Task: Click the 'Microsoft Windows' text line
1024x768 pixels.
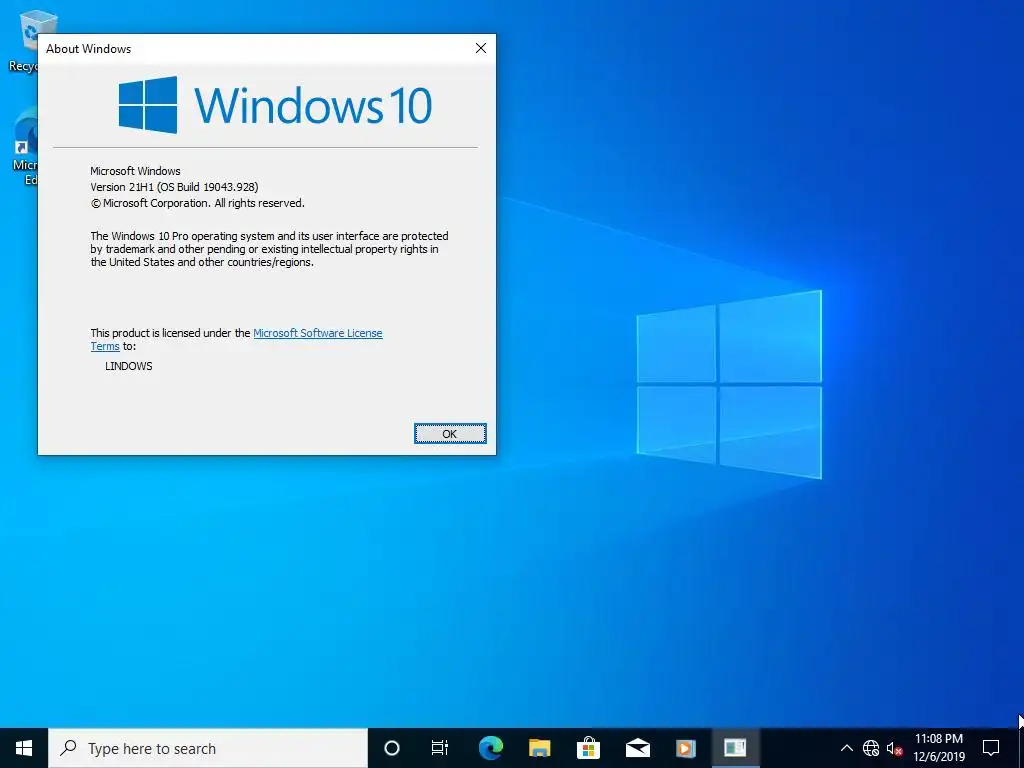Action: (135, 171)
